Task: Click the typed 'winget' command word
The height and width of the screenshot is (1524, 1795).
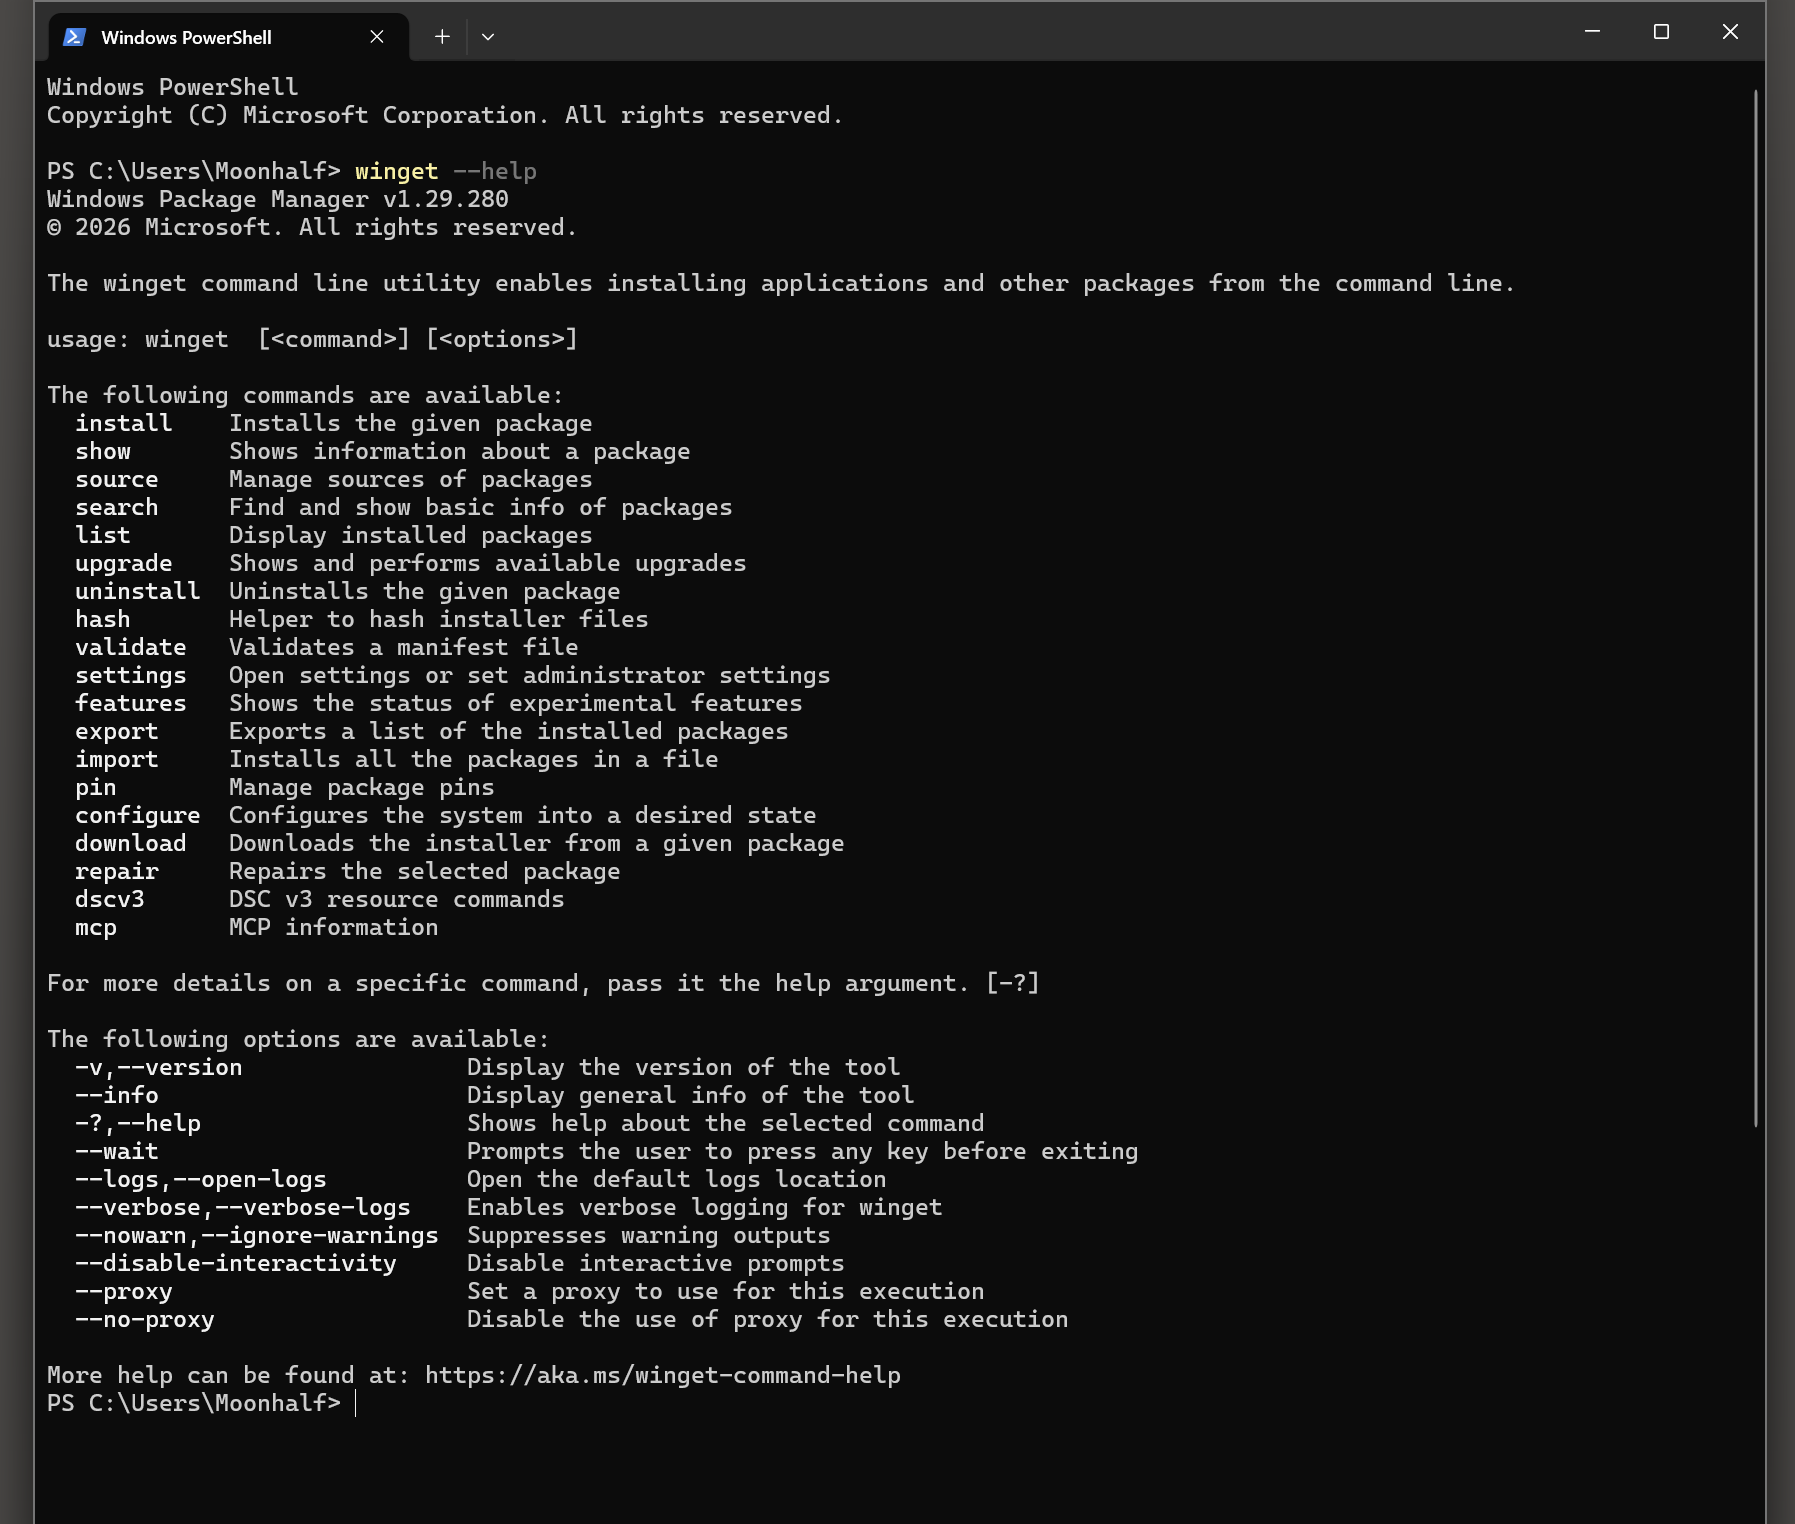Action: point(397,171)
